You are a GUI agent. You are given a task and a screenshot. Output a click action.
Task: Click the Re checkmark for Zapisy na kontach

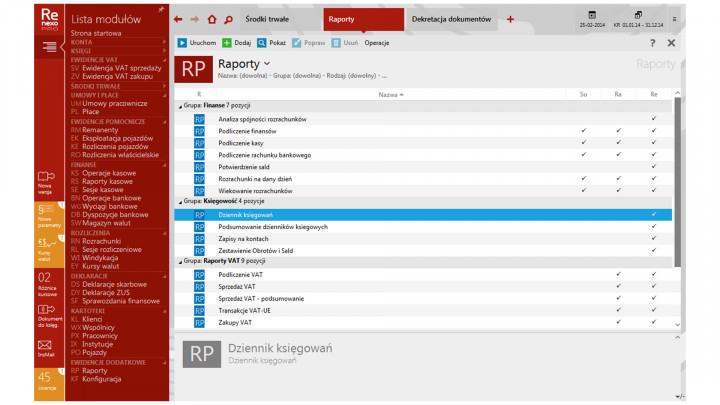(653, 238)
